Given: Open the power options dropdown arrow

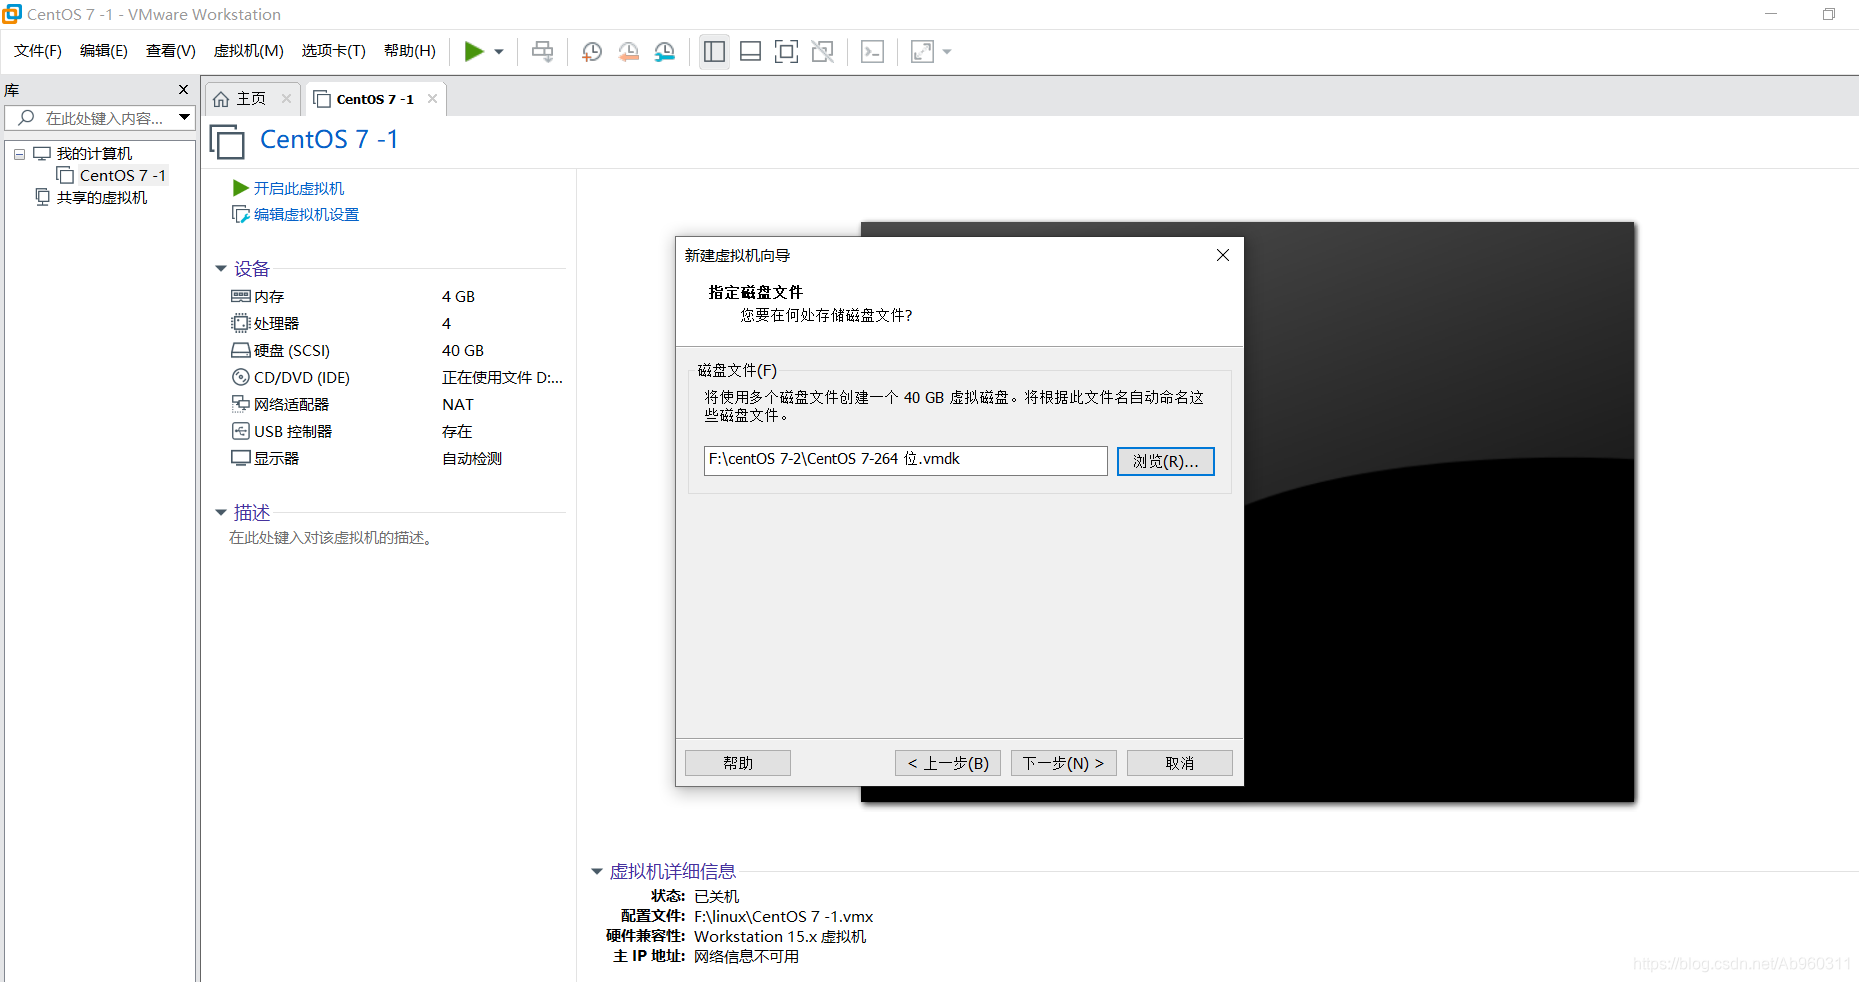Looking at the screenshot, I should click(x=499, y=52).
